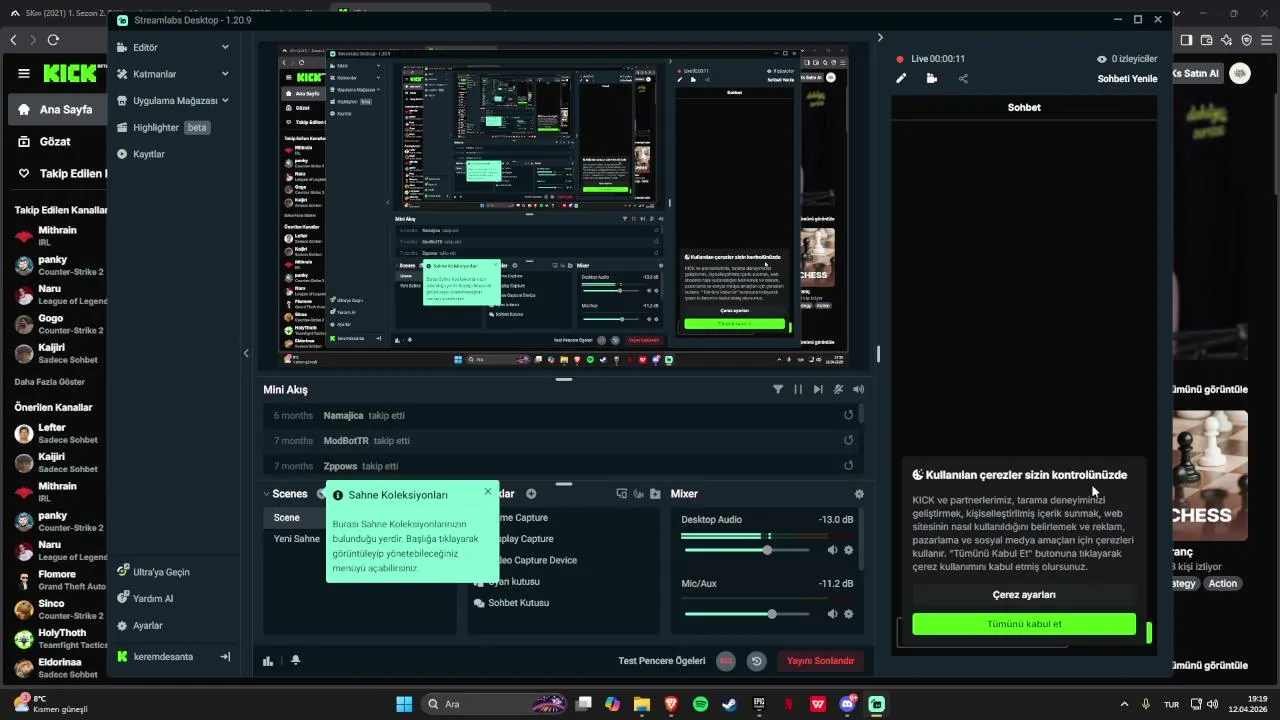Click Çerez ayarları in cookie notice
This screenshot has height=720, width=1280.
(x=1024, y=595)
